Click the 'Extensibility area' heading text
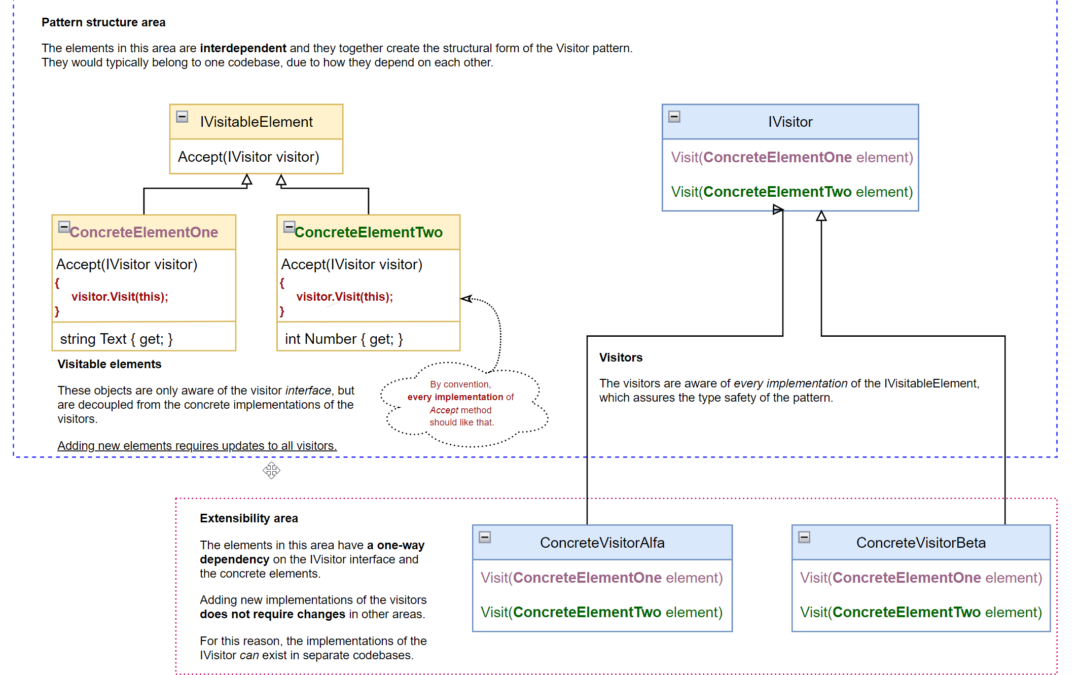The height and width of the screenshot is (675, 1080). coord(248,519)
